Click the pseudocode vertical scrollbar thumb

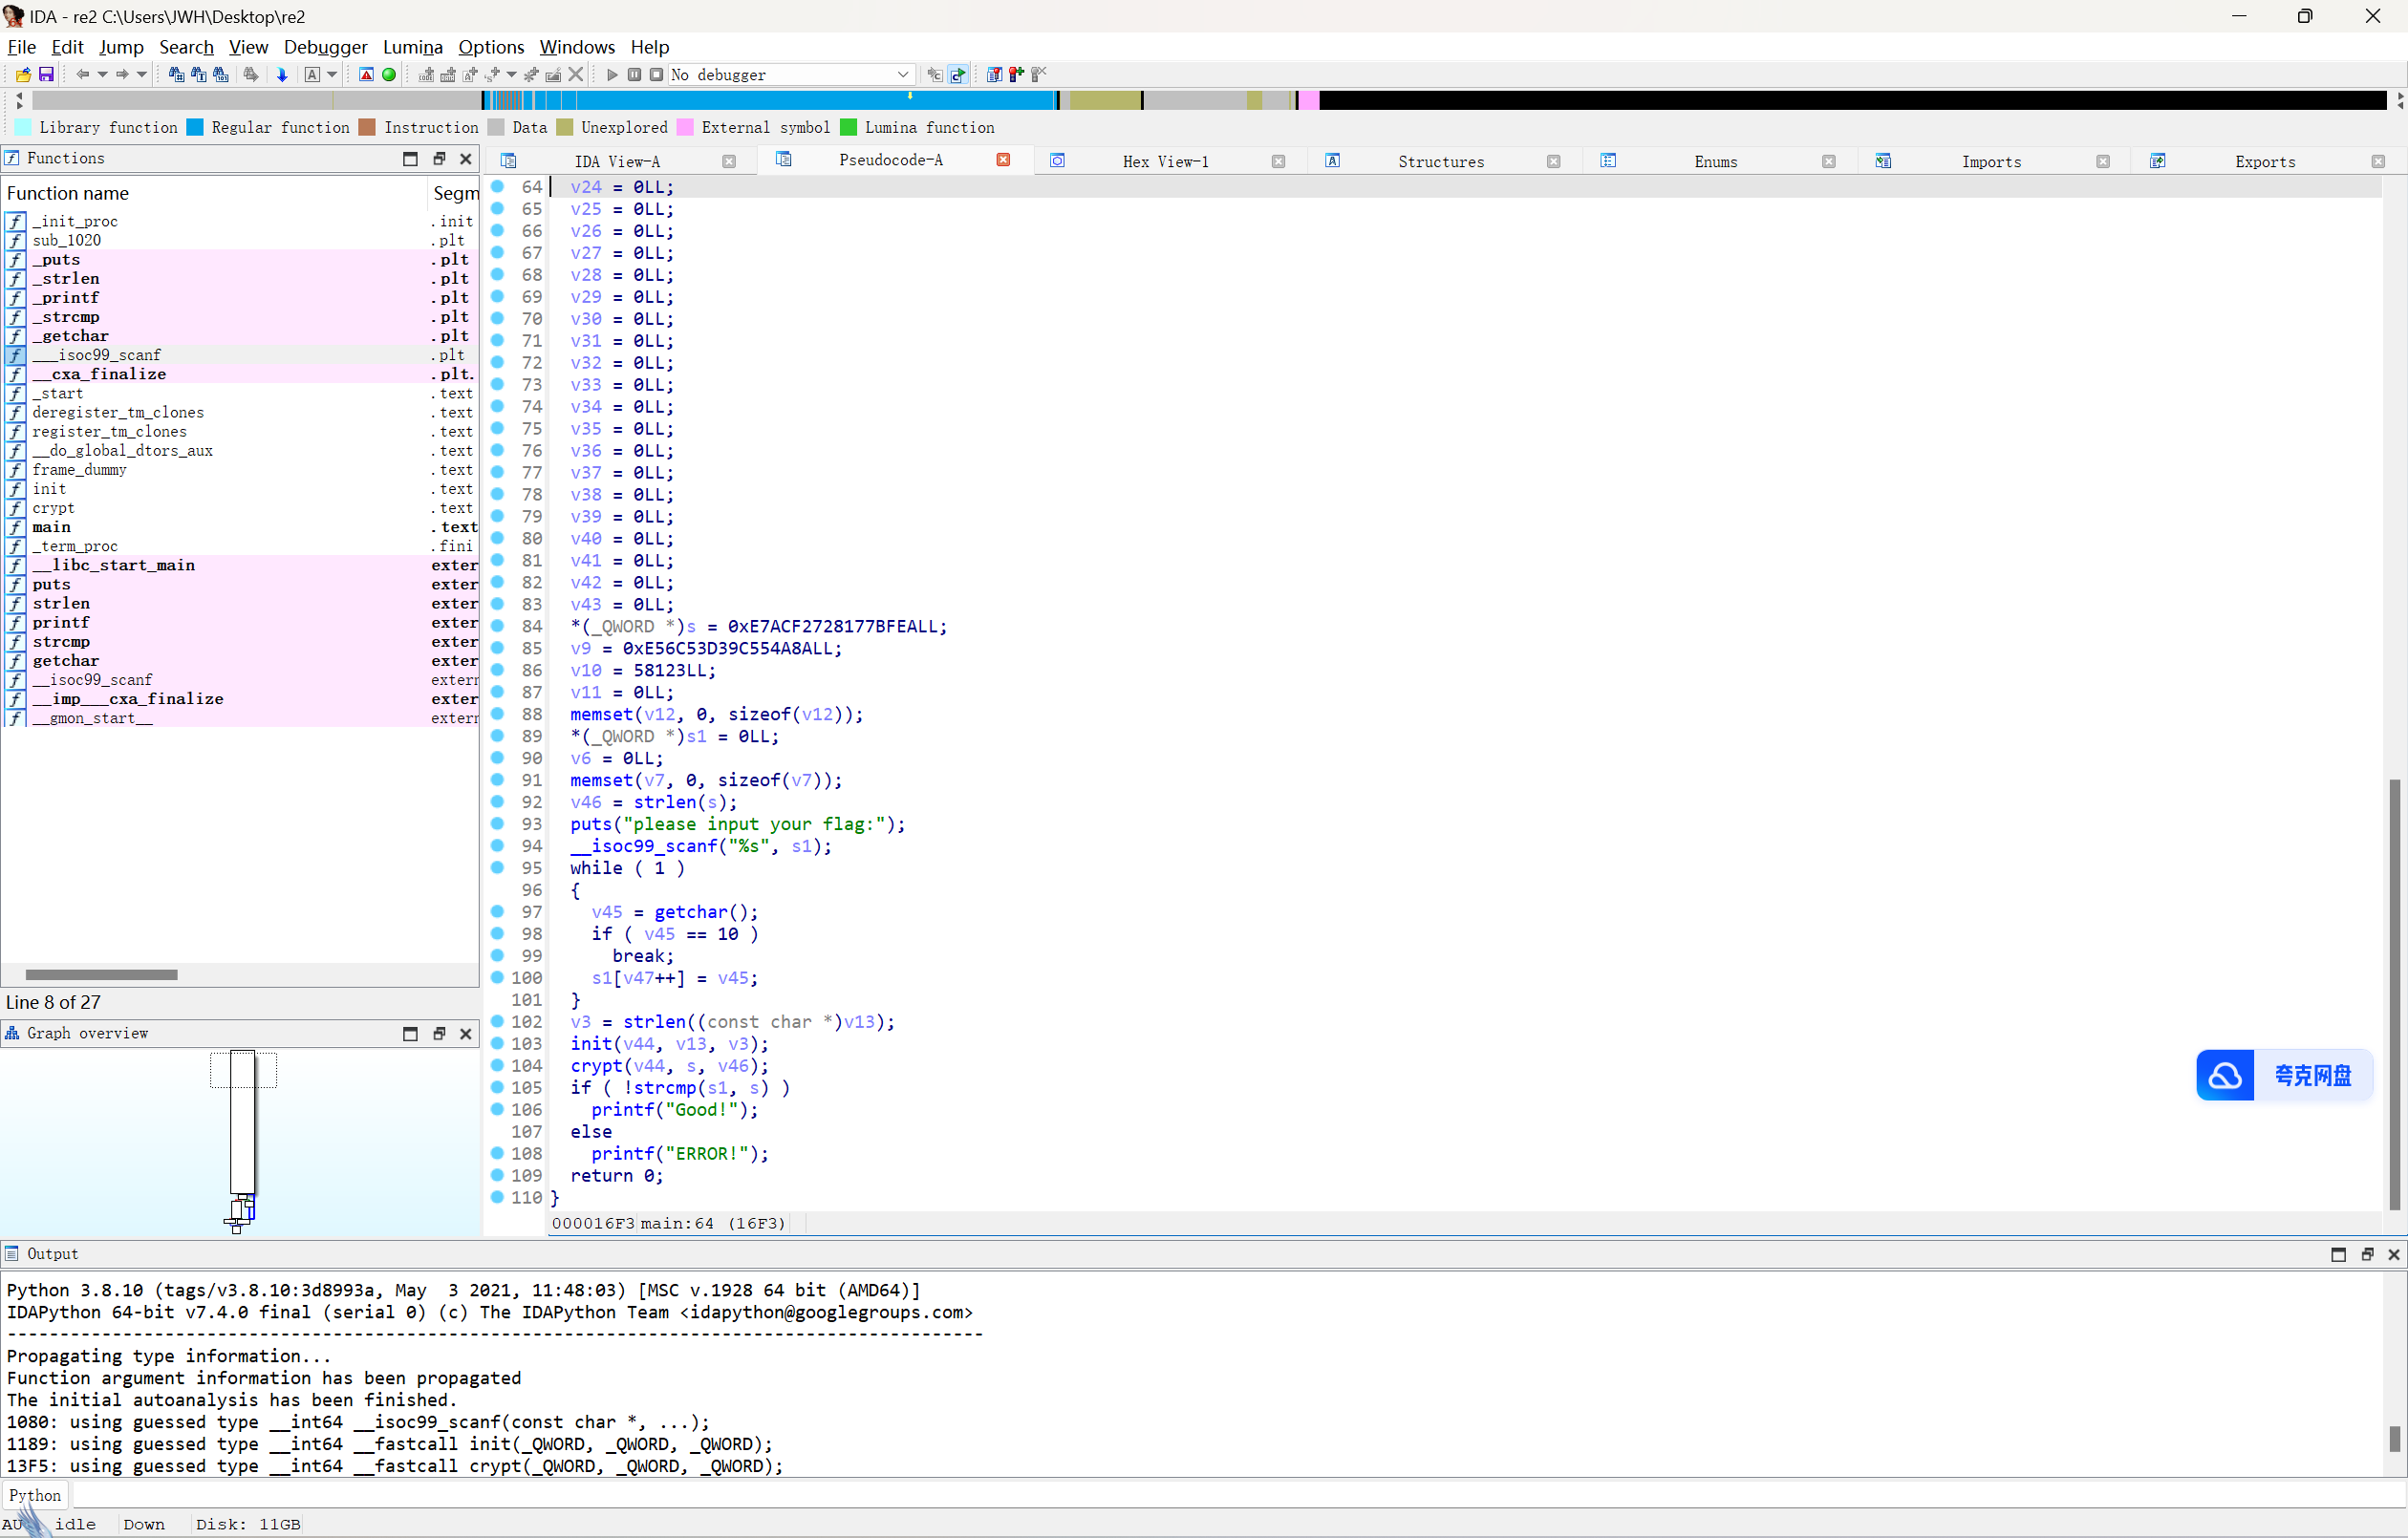tap(2394, 995)
